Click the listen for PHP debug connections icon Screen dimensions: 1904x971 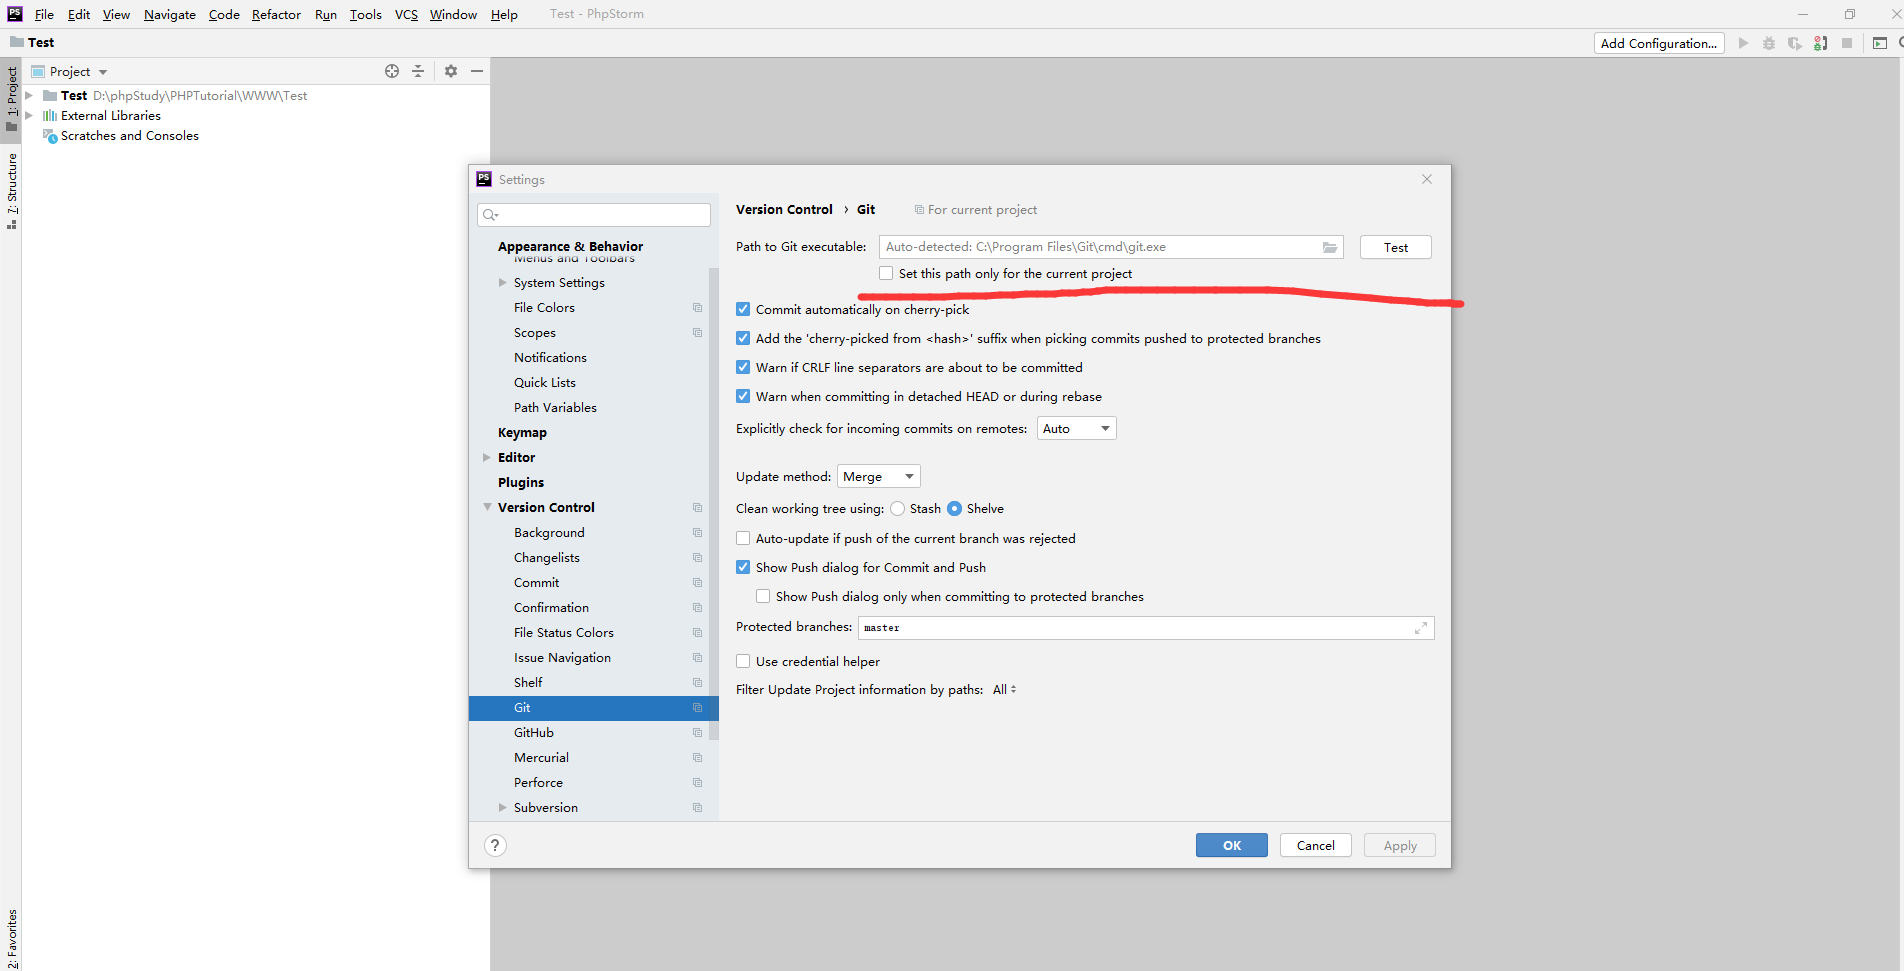(x=1821, y=43)
